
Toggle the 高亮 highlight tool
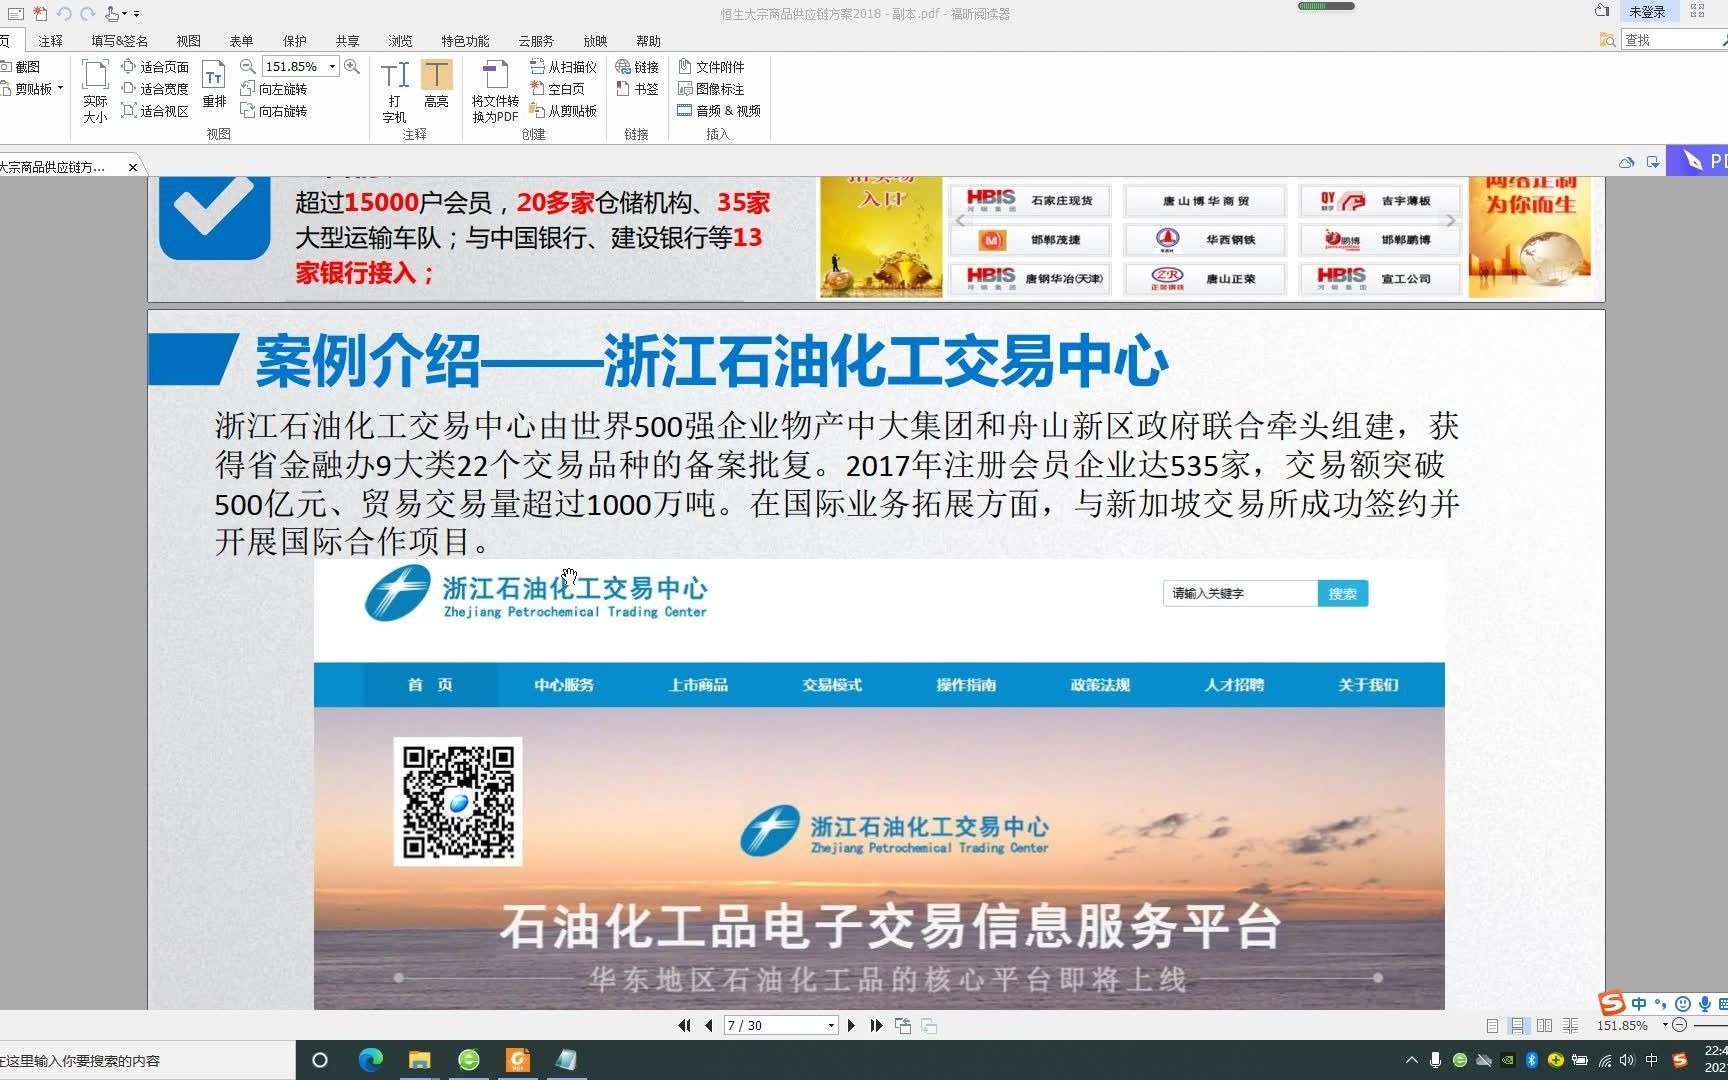437,85
